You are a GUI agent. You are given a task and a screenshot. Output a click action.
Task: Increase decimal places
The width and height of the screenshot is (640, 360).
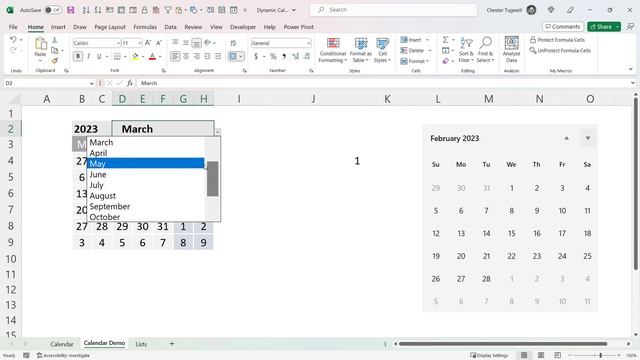click(x=296, y=56)
